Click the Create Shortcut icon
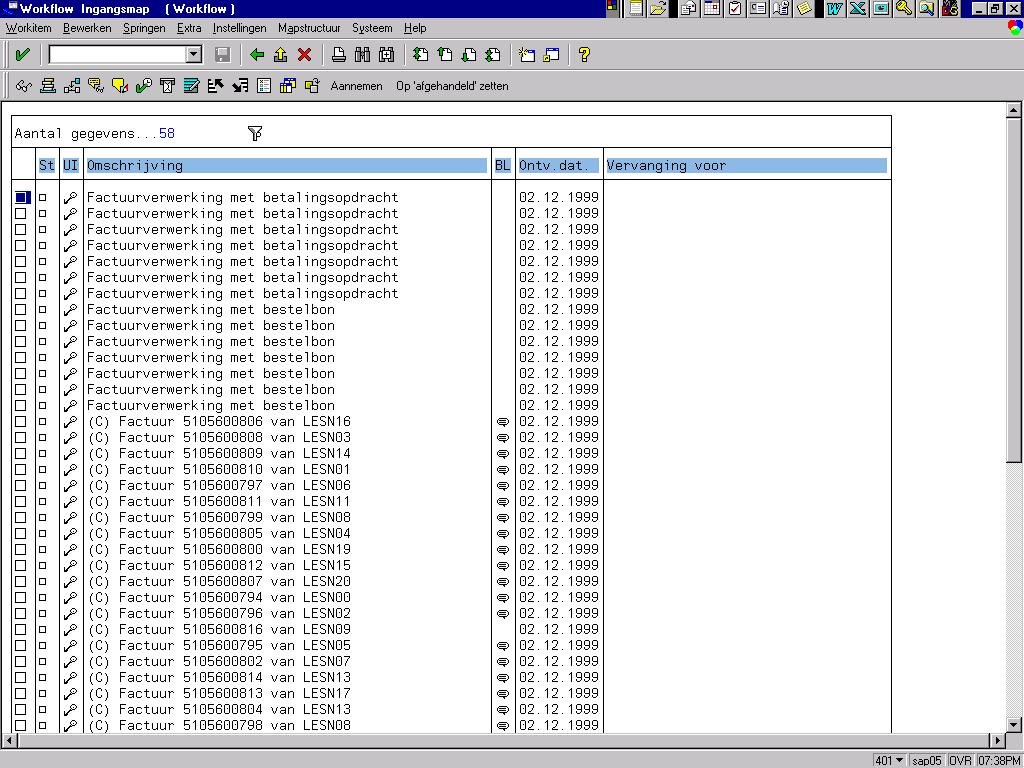The image size is (1024, 768). 551,55
